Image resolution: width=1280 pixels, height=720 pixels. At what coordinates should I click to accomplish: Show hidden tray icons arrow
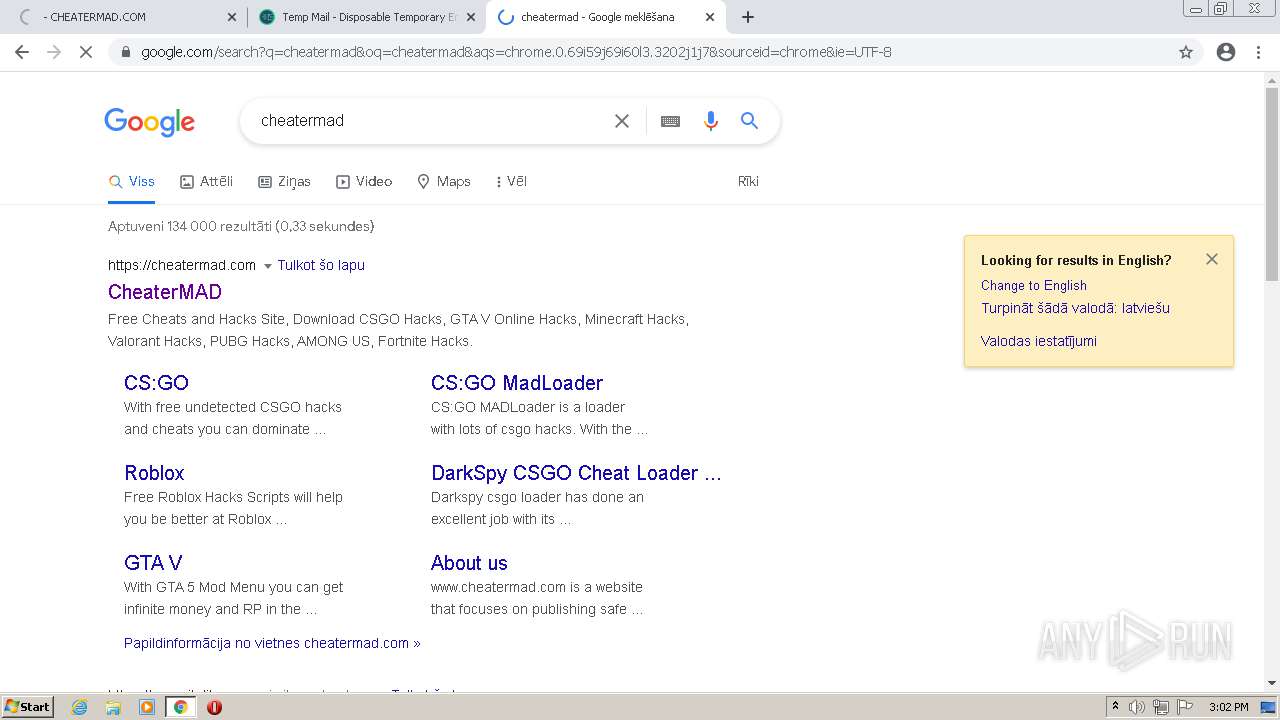pyautogui.click(x=1115, y=707)
